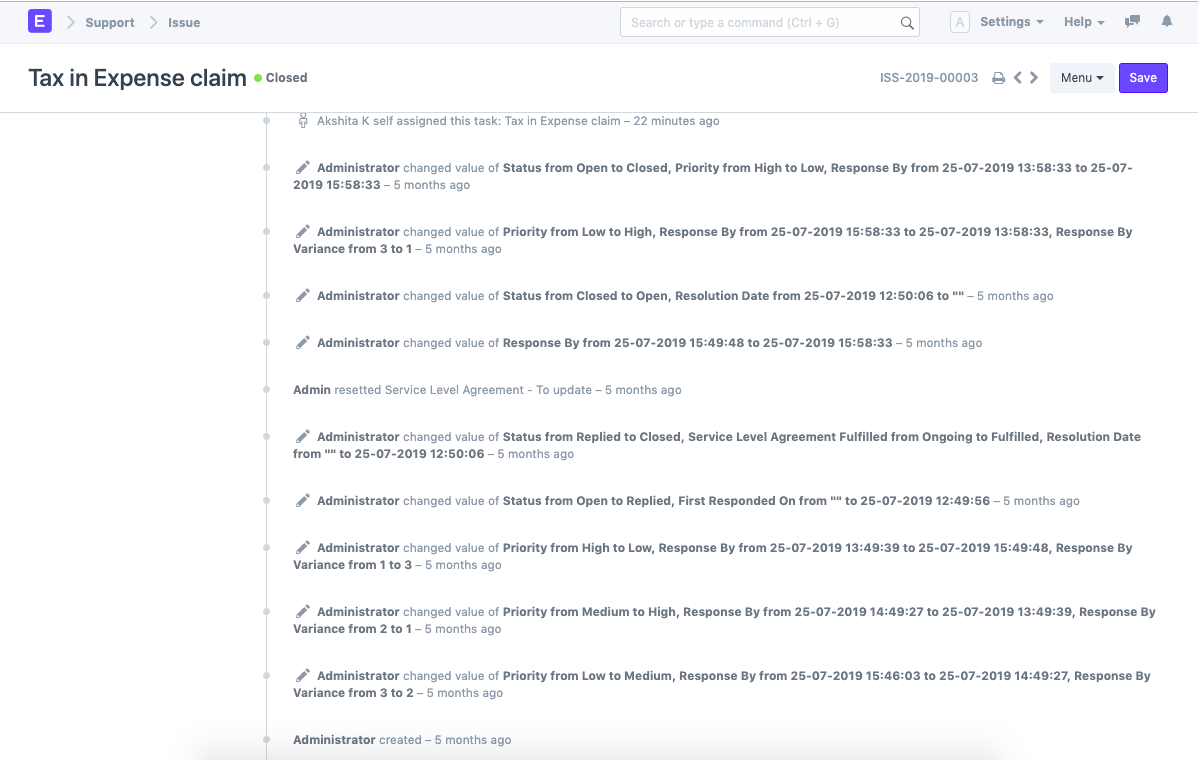
Task: Go to next document with right chevron icon
Action: (1034, 77)
